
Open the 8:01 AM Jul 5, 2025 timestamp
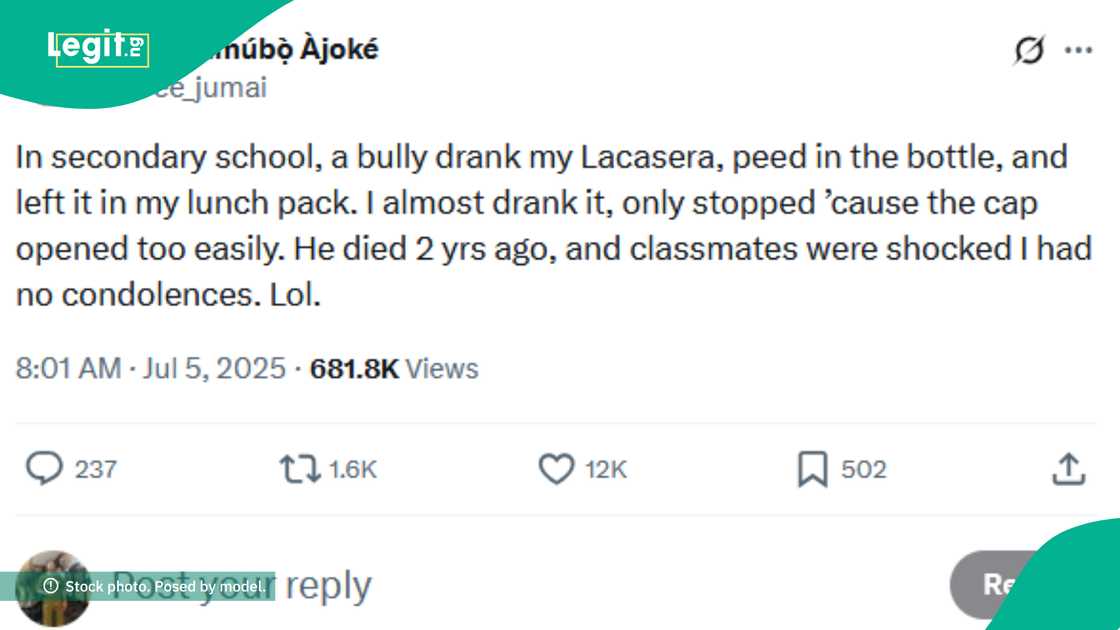[x=150, y=369]
